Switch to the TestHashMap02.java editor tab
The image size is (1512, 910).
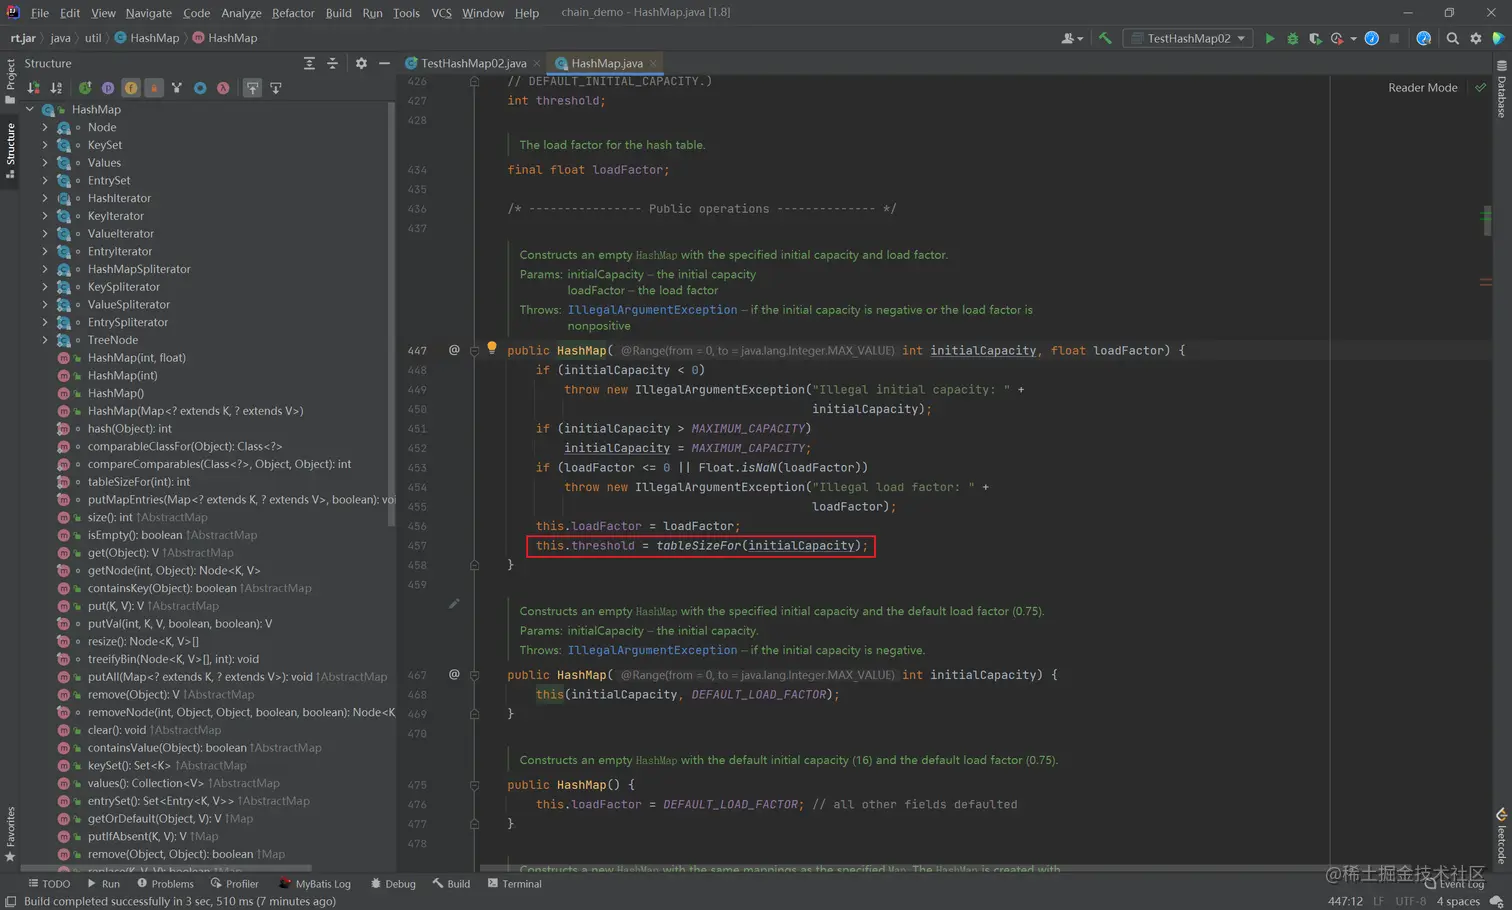472,63
